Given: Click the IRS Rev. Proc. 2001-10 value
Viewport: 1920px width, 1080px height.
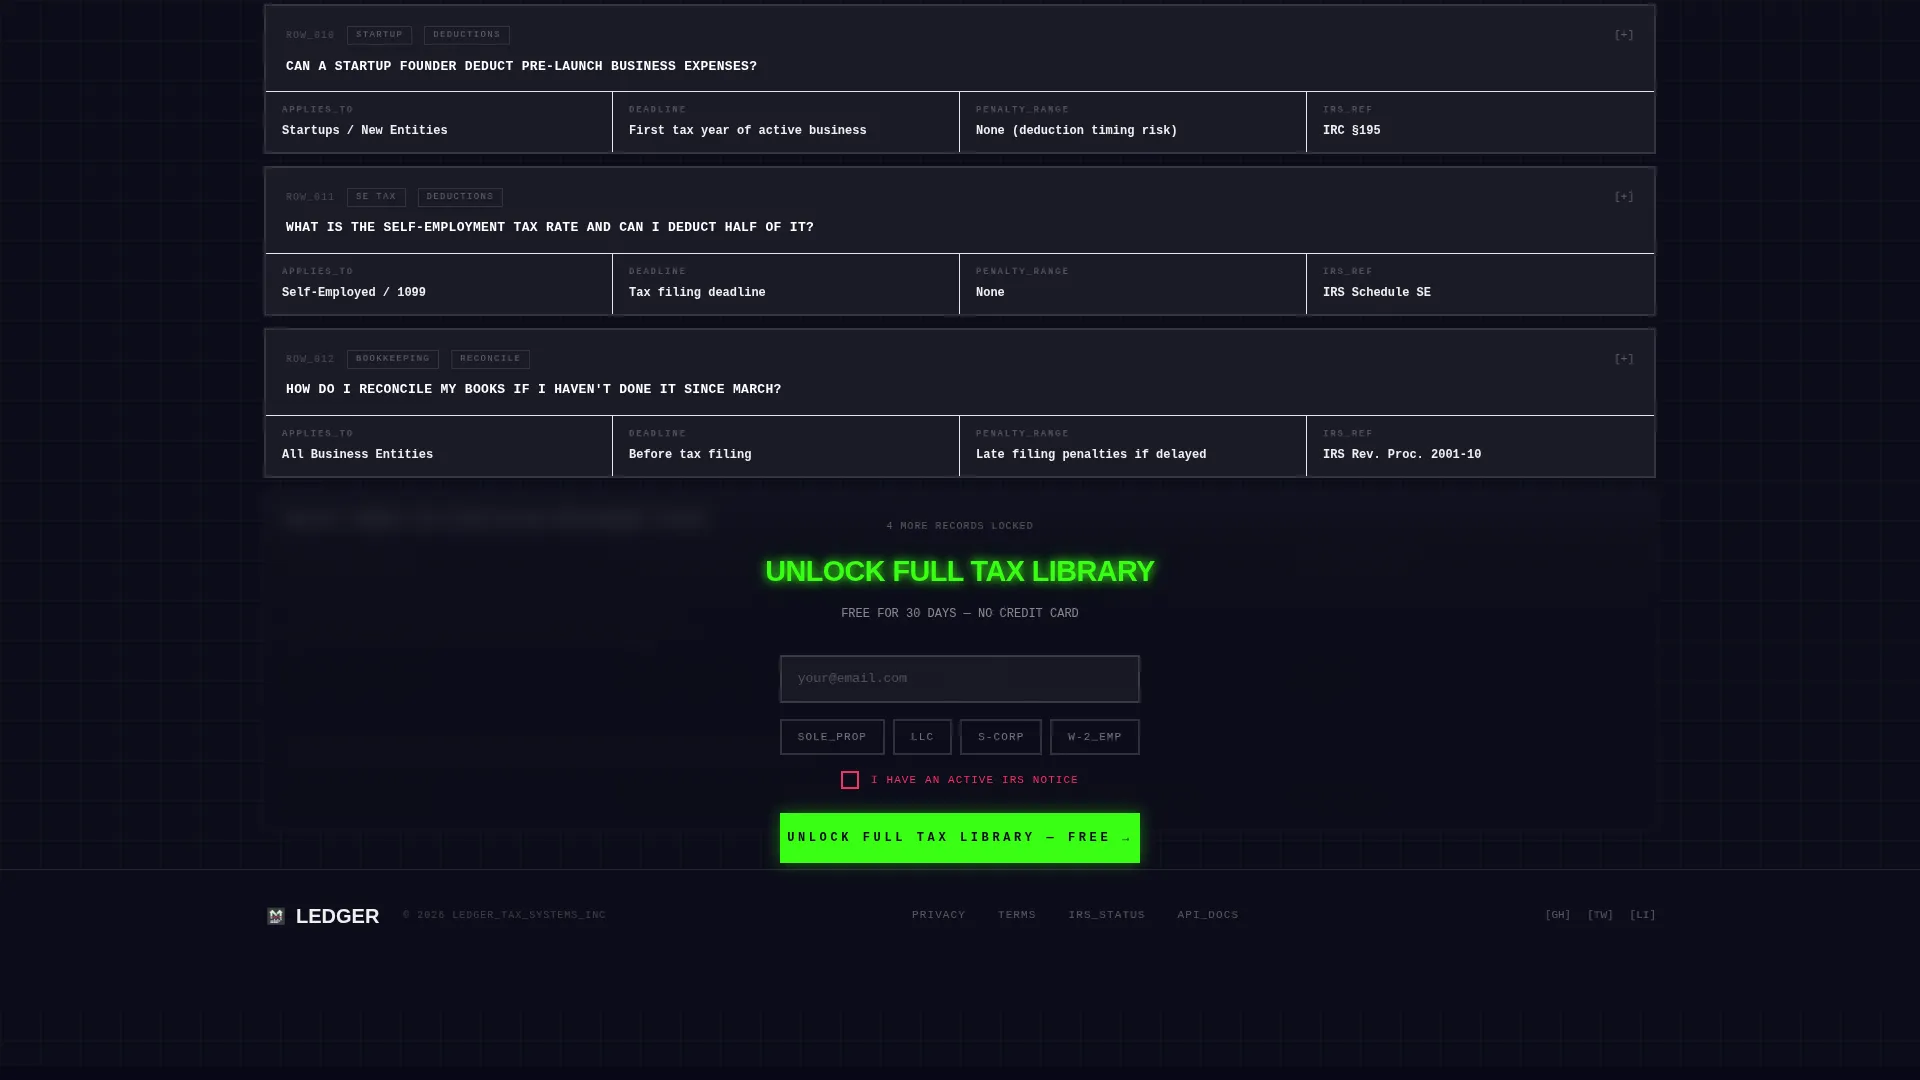Looking at the screenshot, I should [1402, 455].
